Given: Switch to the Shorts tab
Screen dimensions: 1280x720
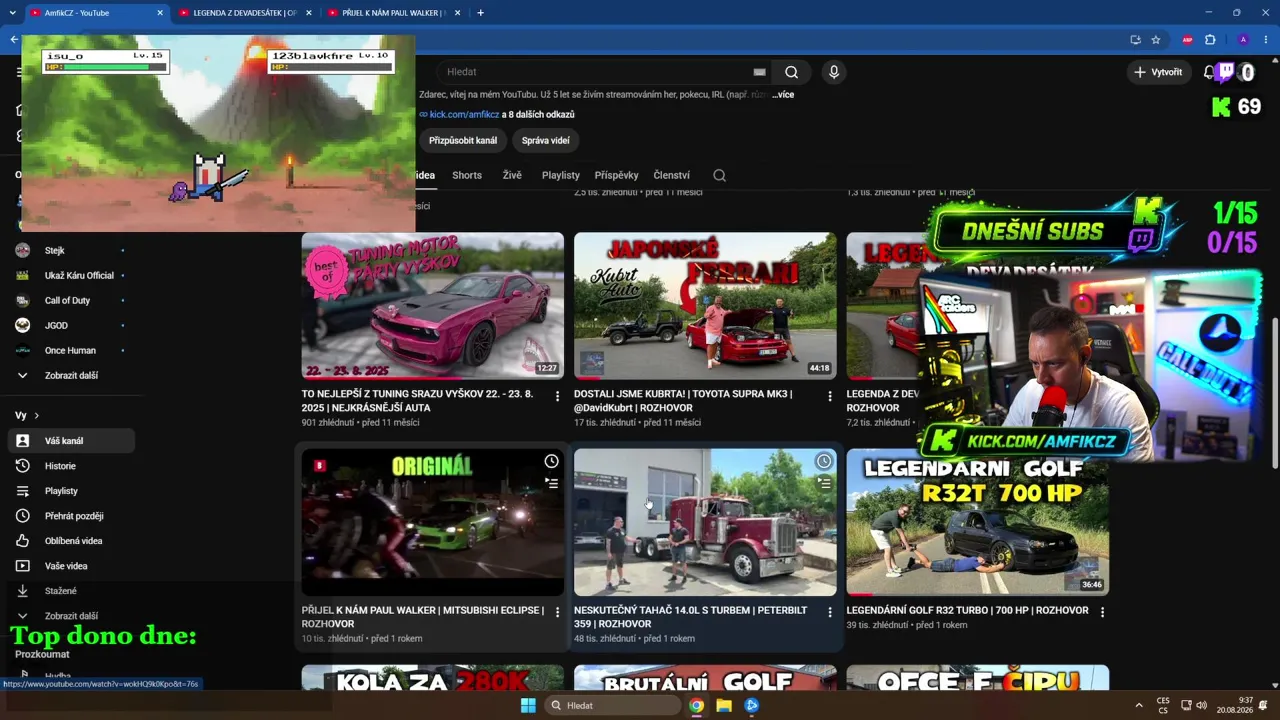Looking at the screenshot, I should (467, 175).
